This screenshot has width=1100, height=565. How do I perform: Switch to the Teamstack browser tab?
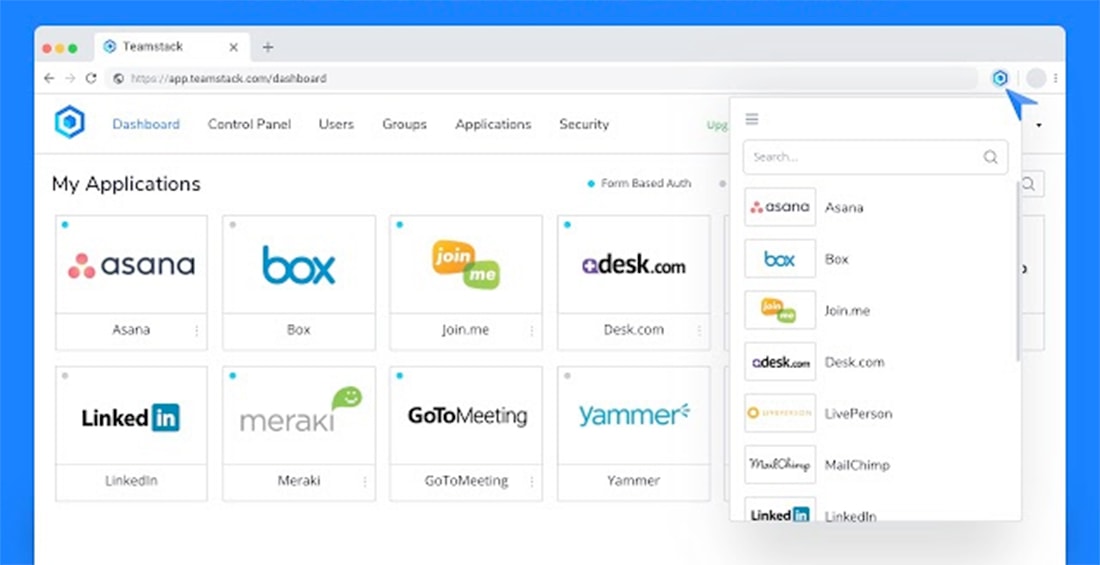tap(170, 47)
